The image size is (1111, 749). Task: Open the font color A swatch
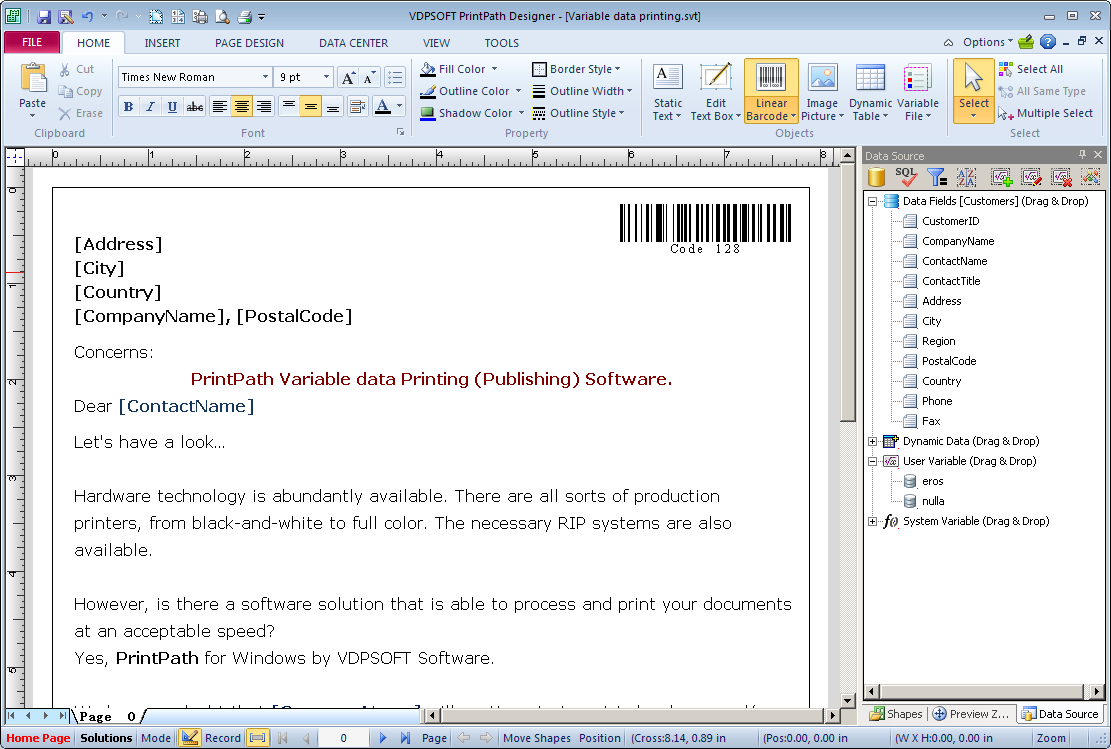click(383, 106)
